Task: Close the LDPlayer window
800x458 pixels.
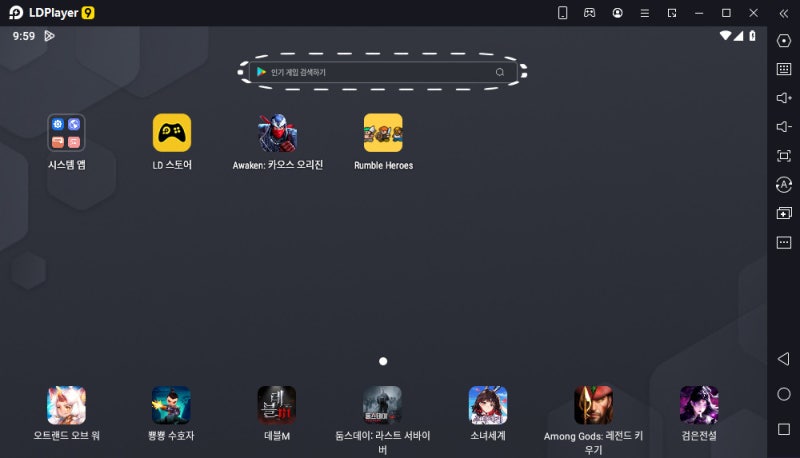Action: [x=753, y=13]
